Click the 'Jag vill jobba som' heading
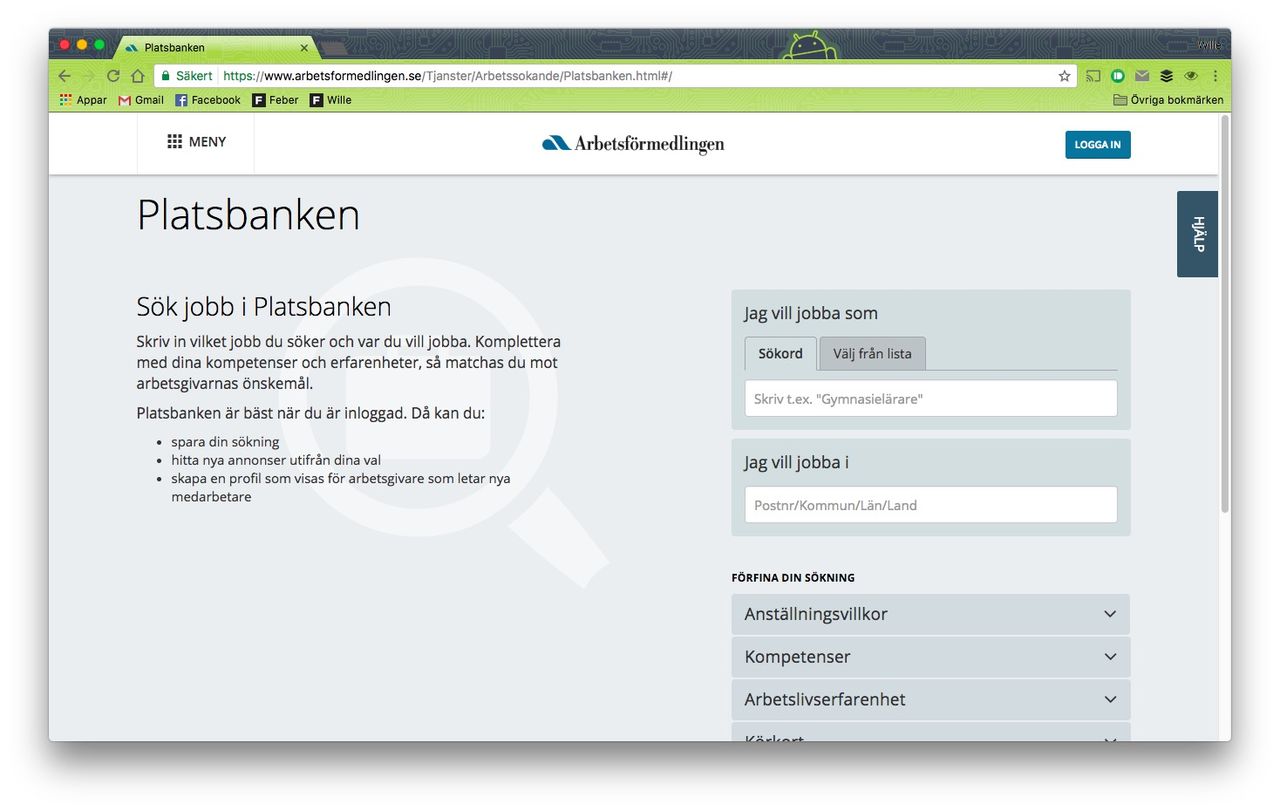Image resolution: width=1280 pixels, height=811 pixels. [x=811, y=313]
